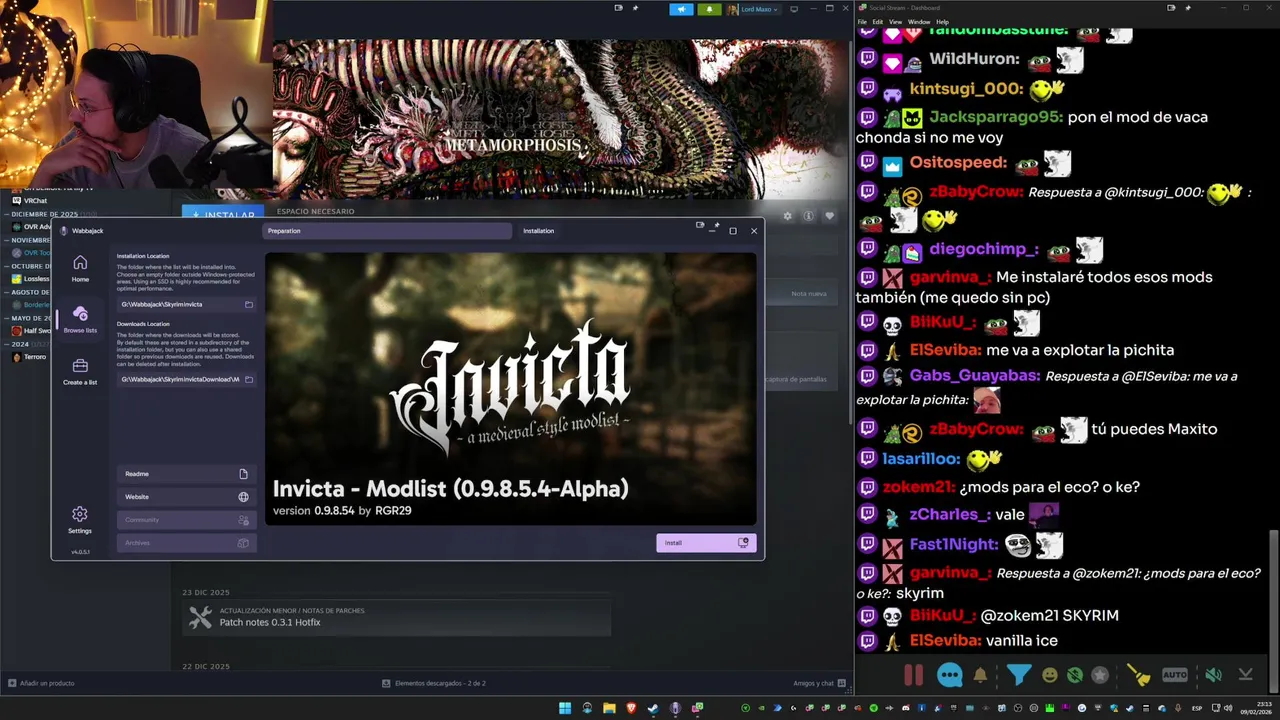Click the disabled Archives button
The image size is (1280, 720).
click(x=187, y=543)
